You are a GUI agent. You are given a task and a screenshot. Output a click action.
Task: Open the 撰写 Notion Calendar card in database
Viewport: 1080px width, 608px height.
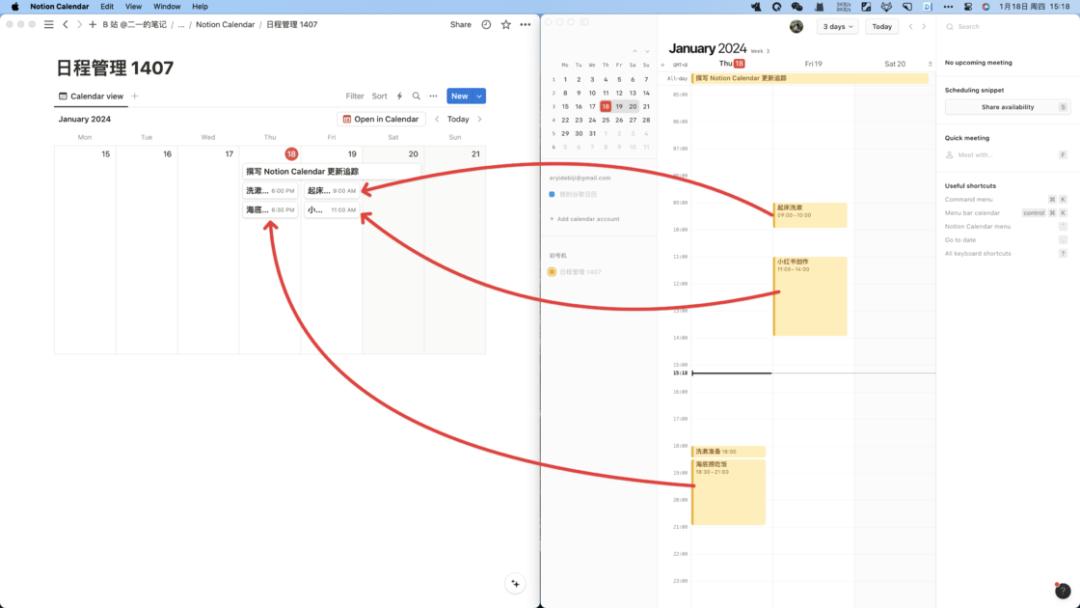[331, 171]
